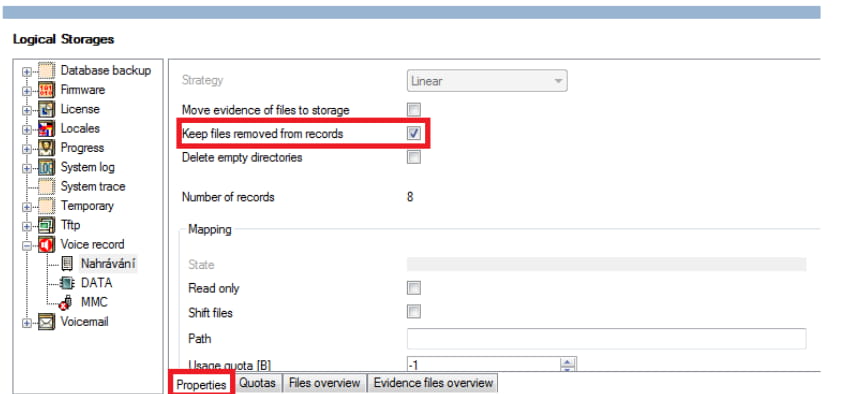Click the Number of records value 8

410,197
